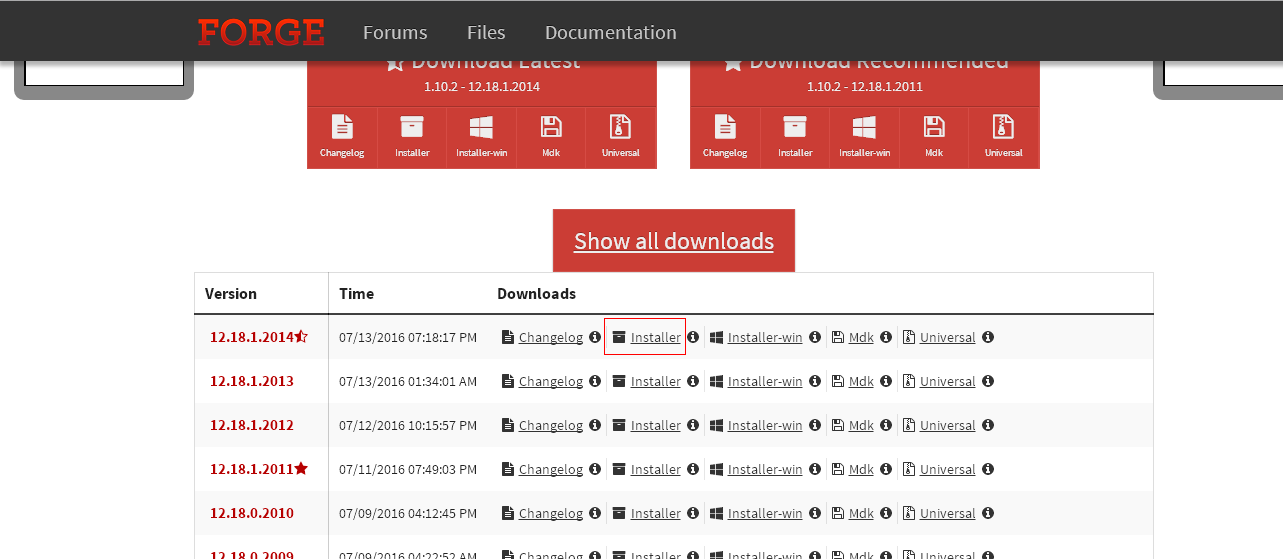Click Mdk icon in Download Recommended box
This screenshot has width=1283, height=559.
(x=934, y=128)
